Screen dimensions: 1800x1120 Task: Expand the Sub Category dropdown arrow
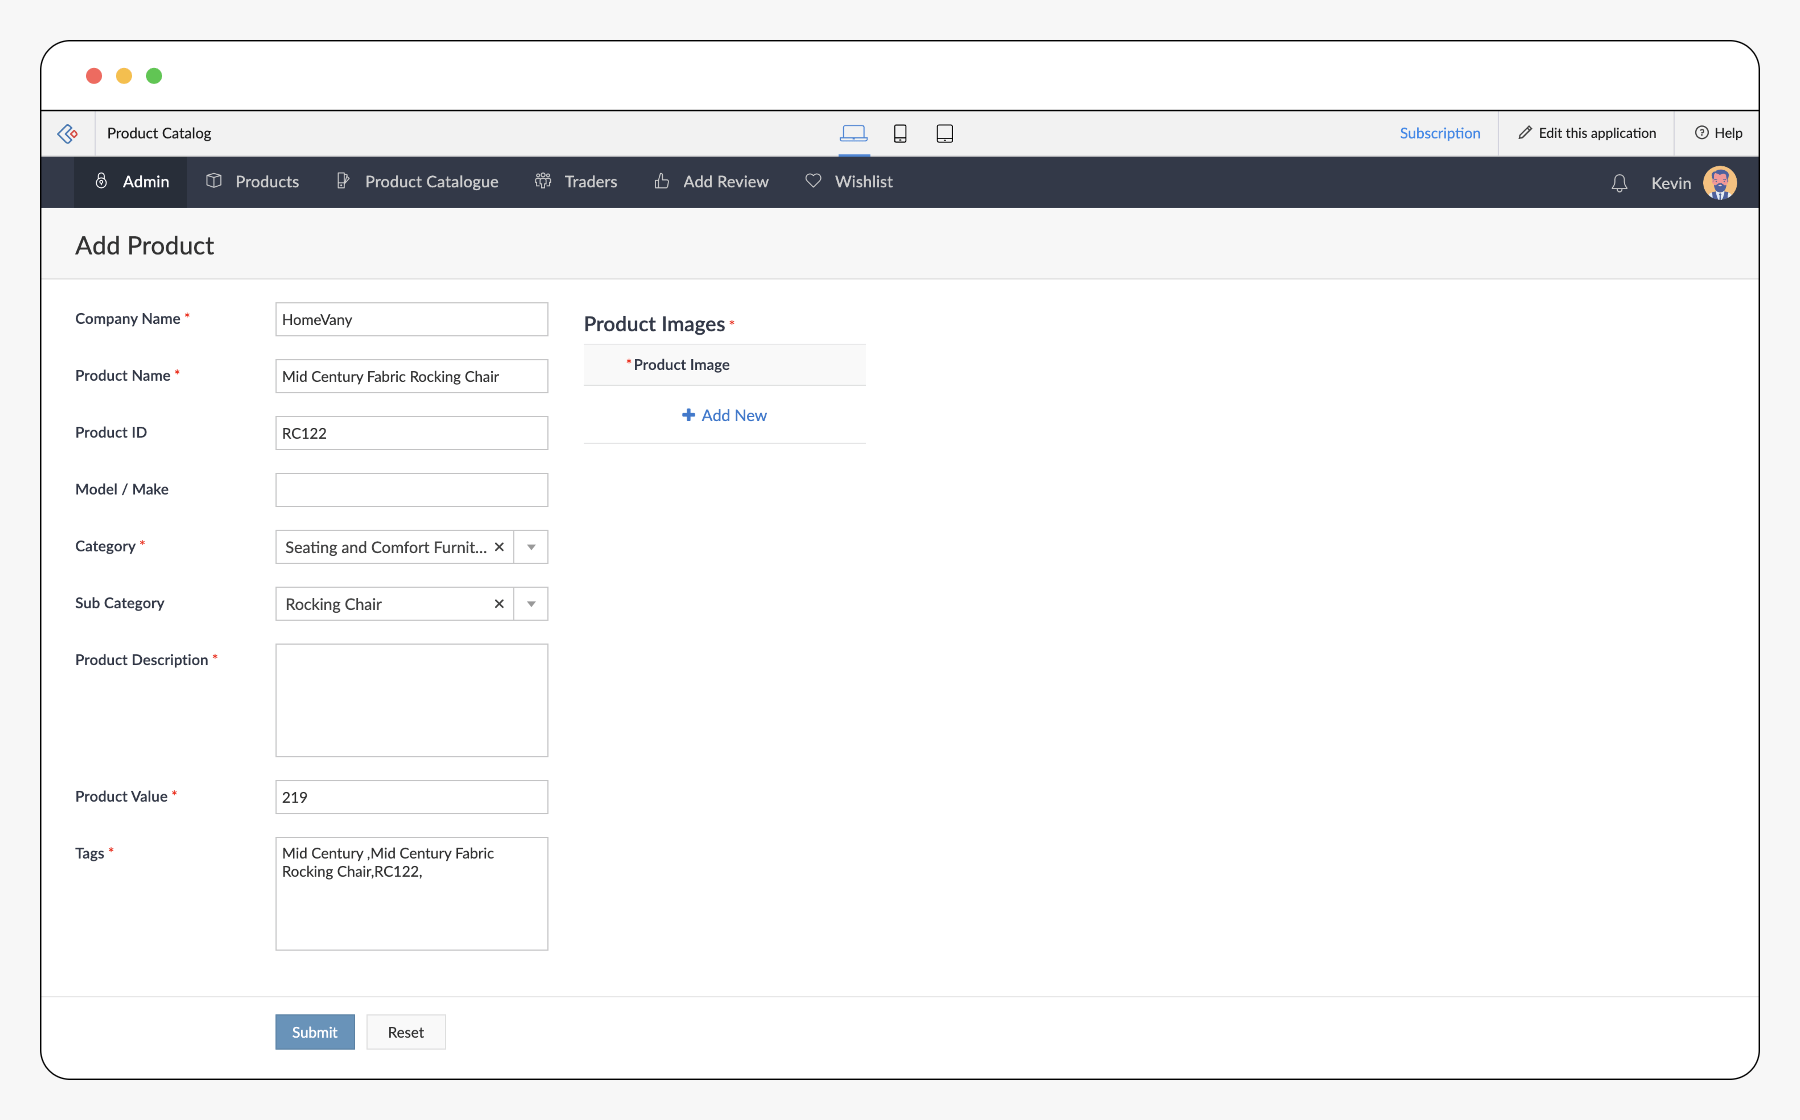(x=531, y=604)
